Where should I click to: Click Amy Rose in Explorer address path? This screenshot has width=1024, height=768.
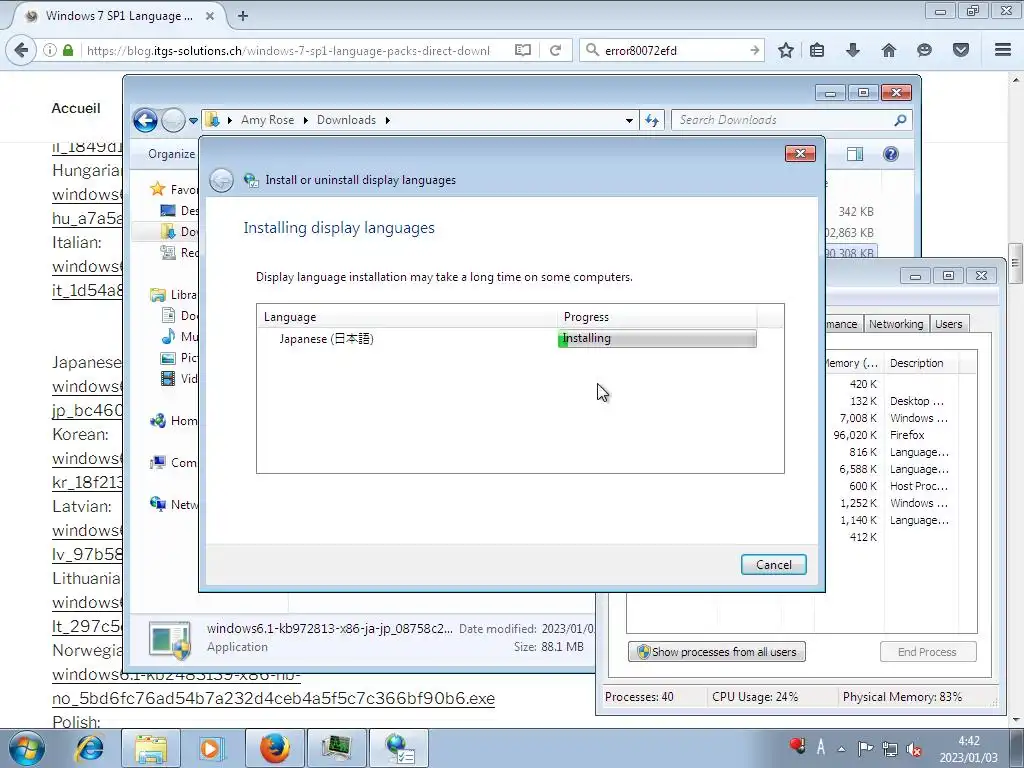267,120
